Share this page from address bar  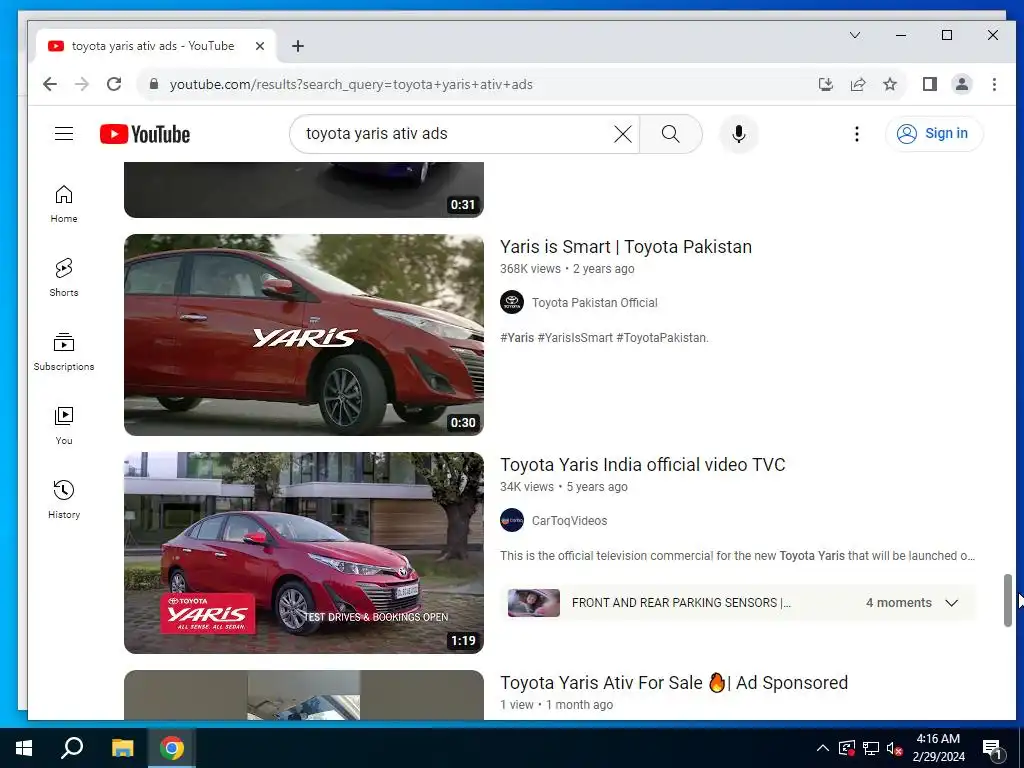[857, 84]
